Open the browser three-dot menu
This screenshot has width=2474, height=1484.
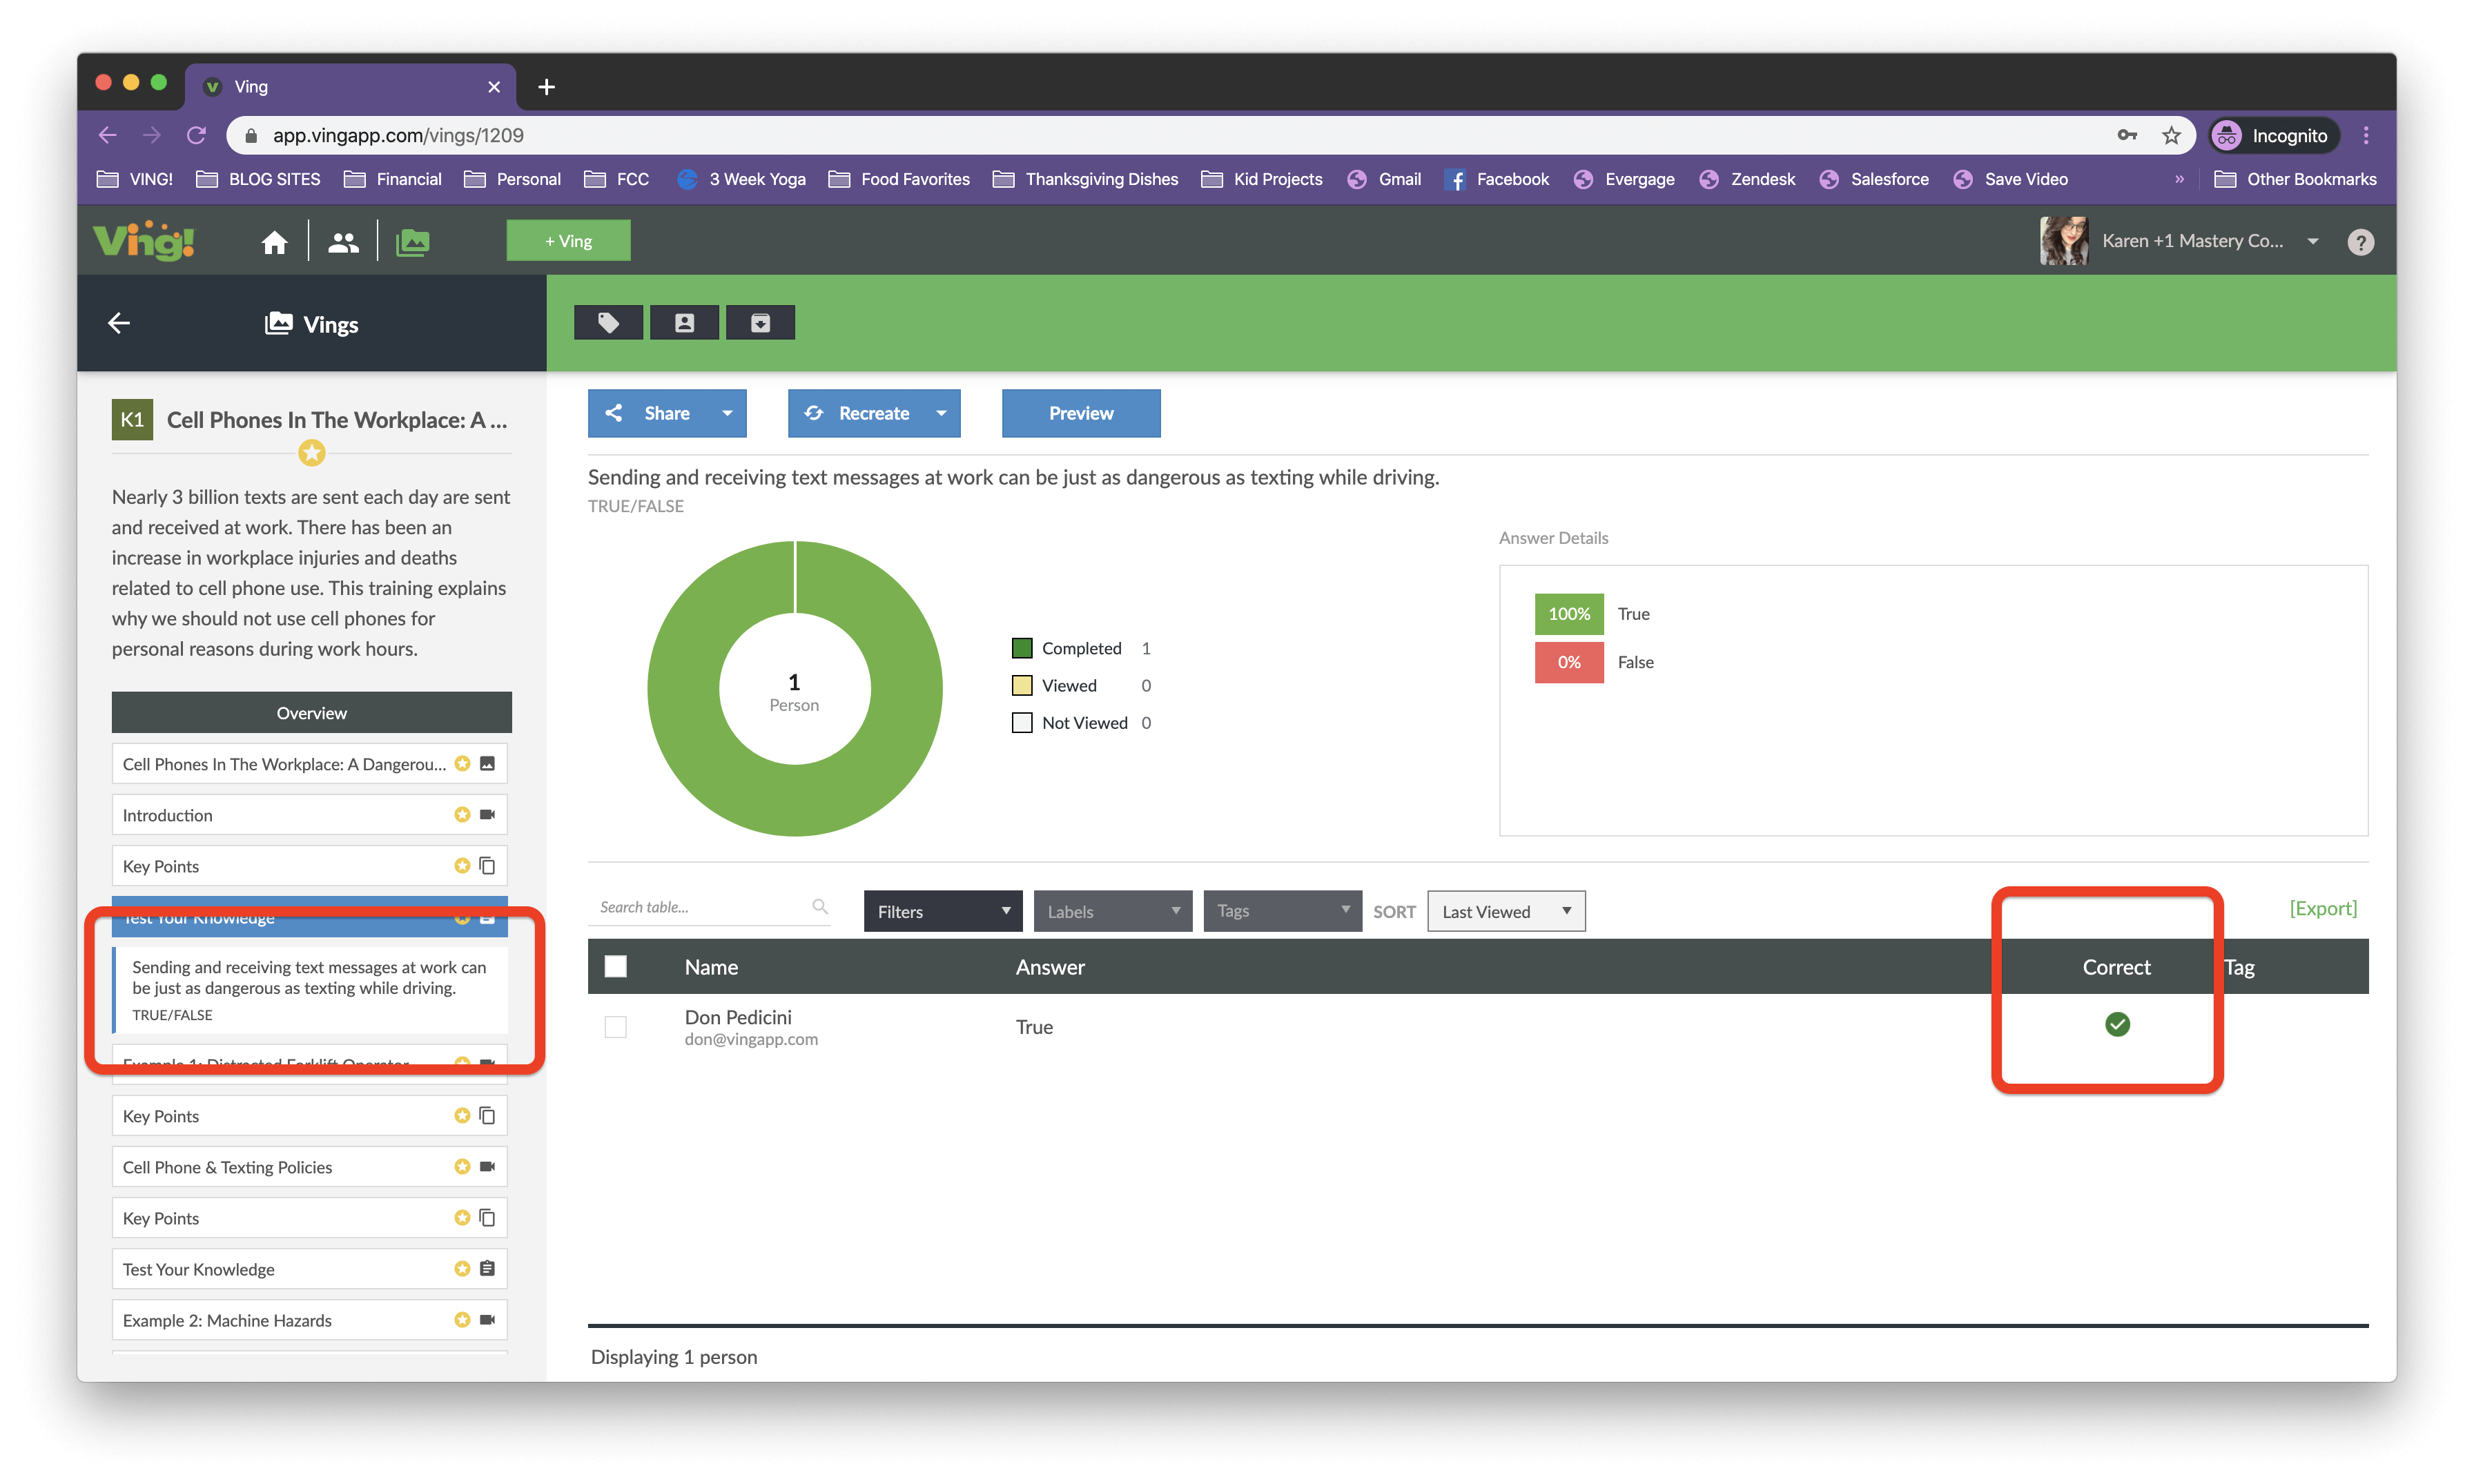click(x=2366, y=135)
